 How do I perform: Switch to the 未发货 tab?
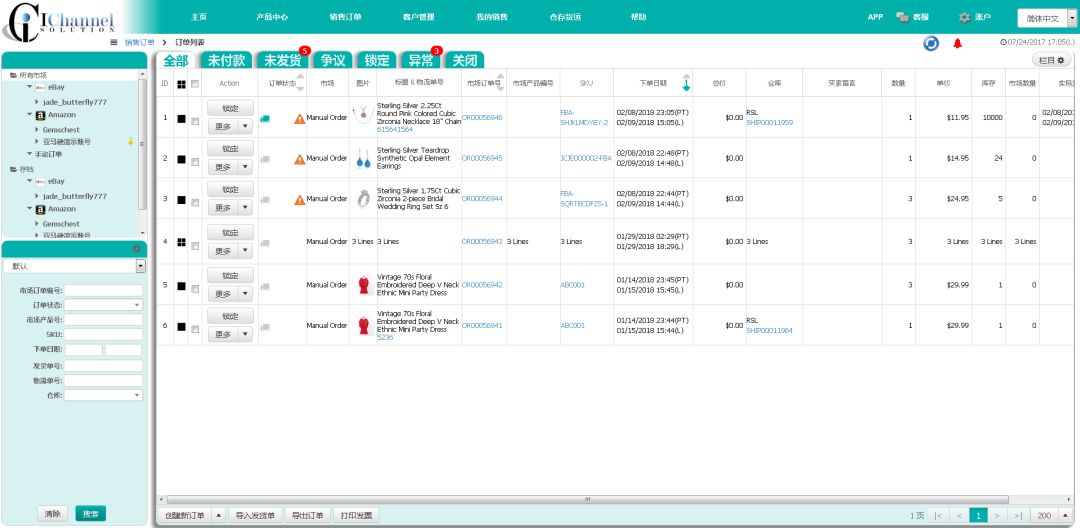point(282,61)
